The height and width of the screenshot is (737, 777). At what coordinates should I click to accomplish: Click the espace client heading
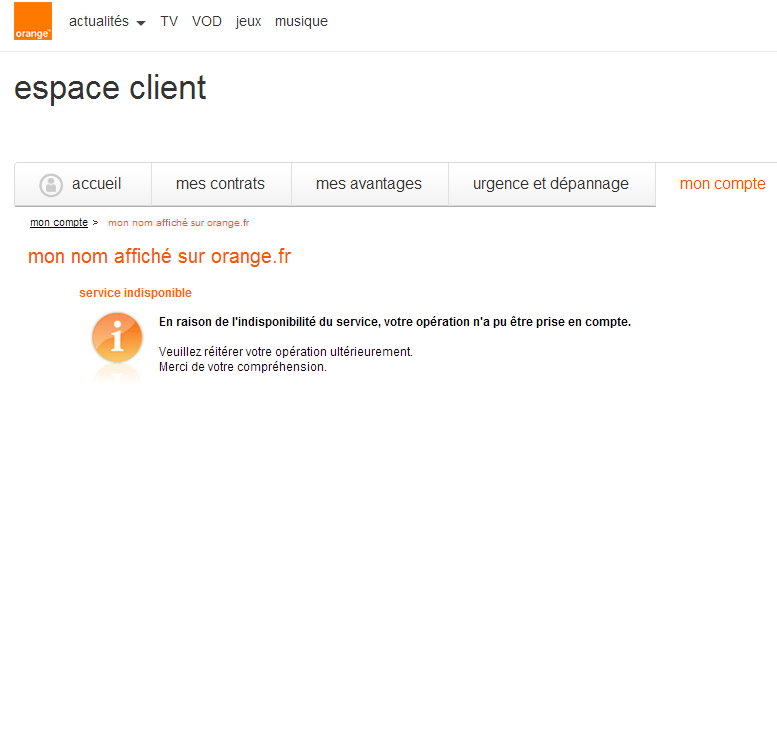click(x=110, y=89)
